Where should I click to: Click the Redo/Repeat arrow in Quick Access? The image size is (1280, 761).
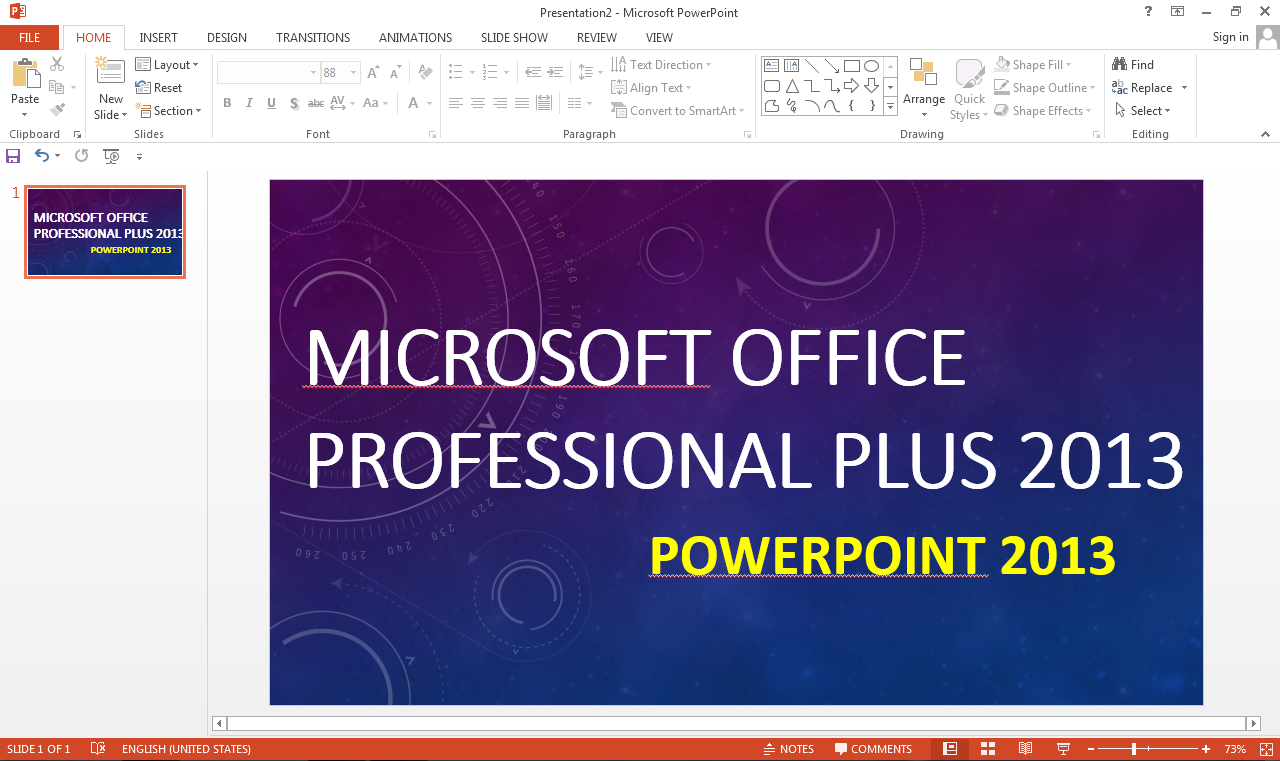pos(82,156)
